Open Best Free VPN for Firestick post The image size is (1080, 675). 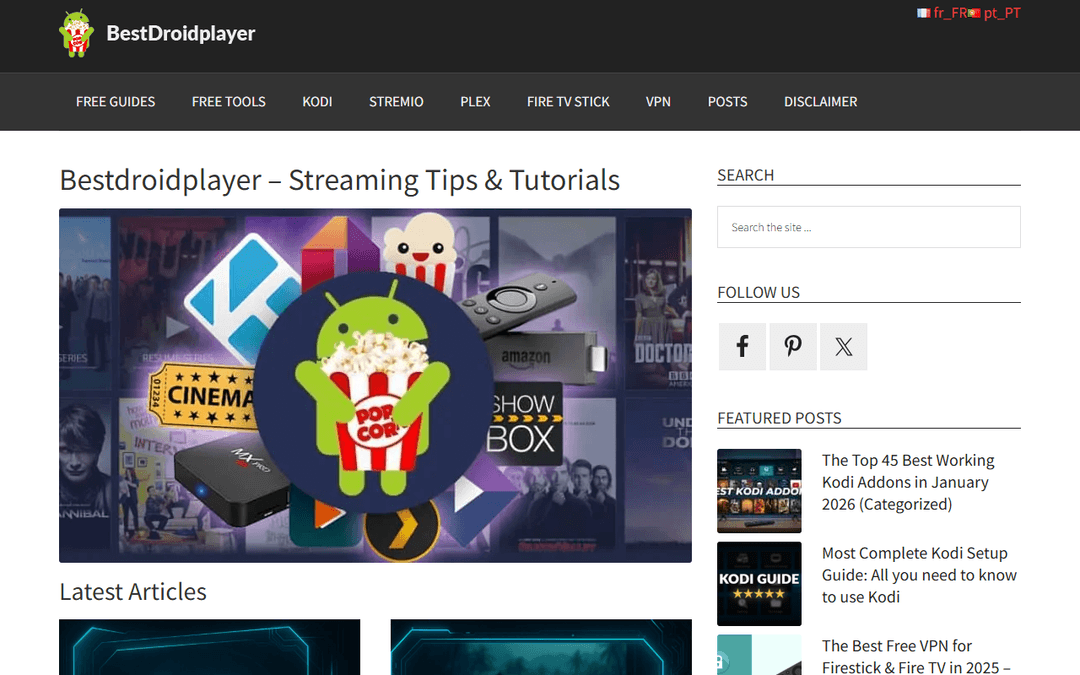[x=916, y=656]
